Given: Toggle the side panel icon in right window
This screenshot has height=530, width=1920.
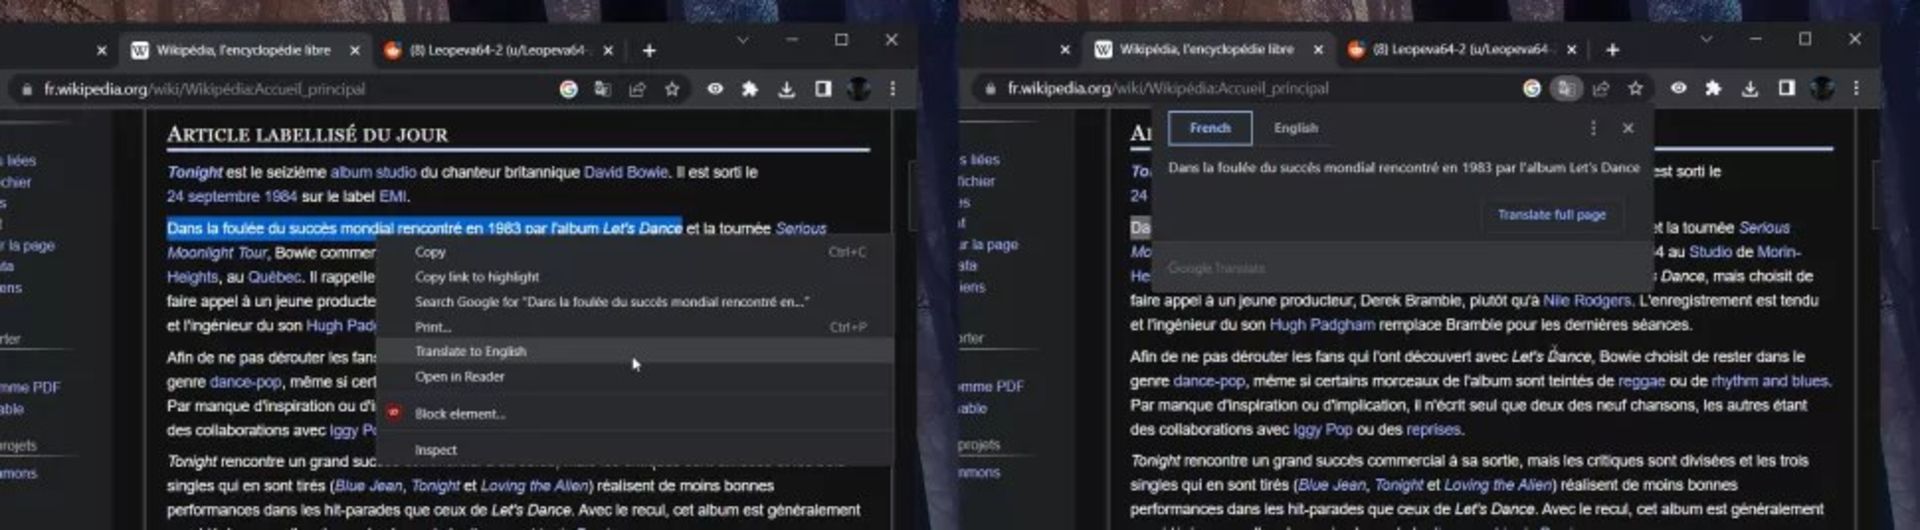Looking at the screenshot, I should (1786, 88).
